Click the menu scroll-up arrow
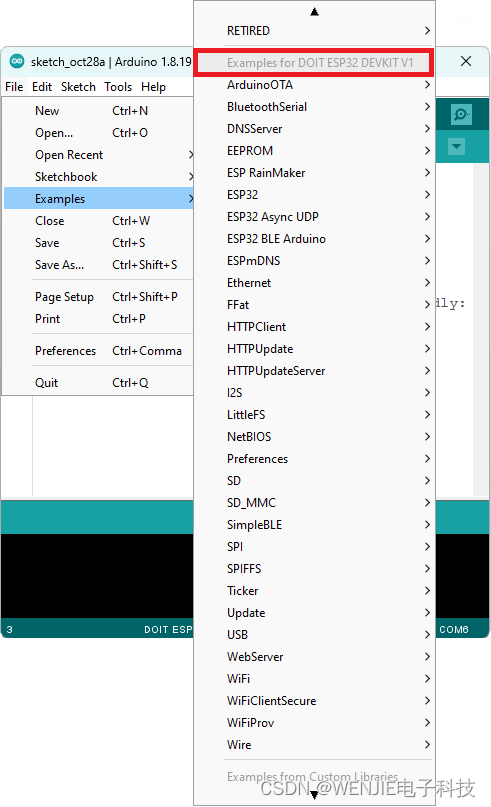491x807 pixels. (314, 11)
